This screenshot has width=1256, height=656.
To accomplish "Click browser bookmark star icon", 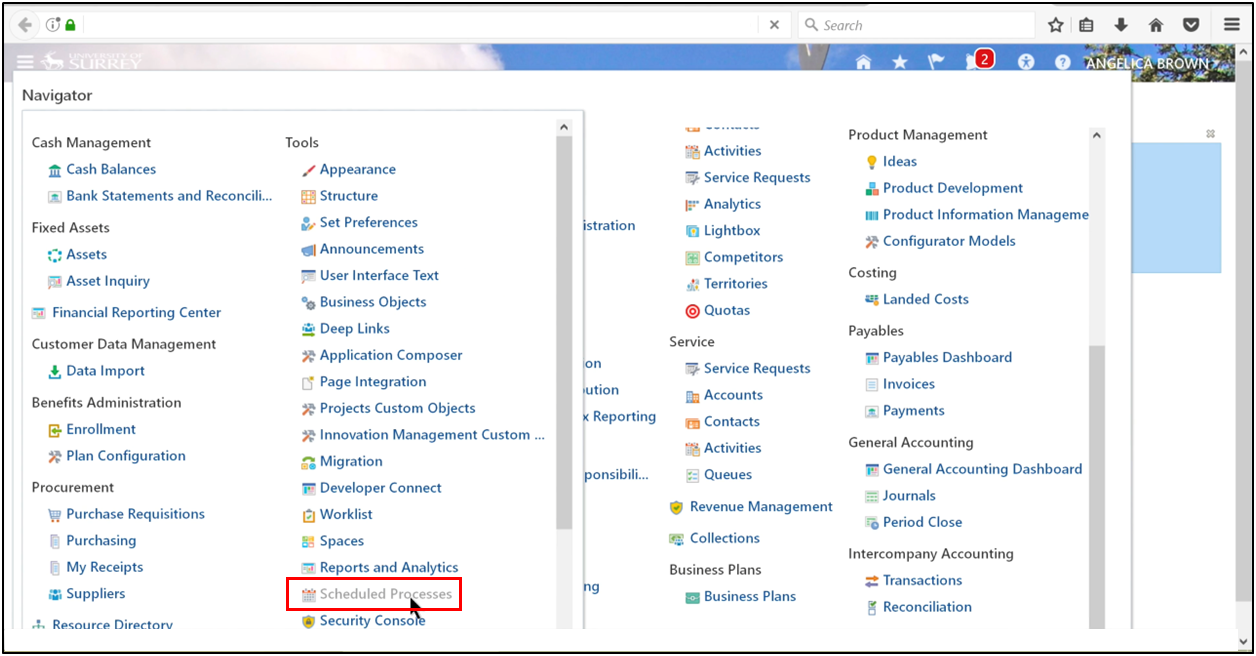I will (1055, 25).
